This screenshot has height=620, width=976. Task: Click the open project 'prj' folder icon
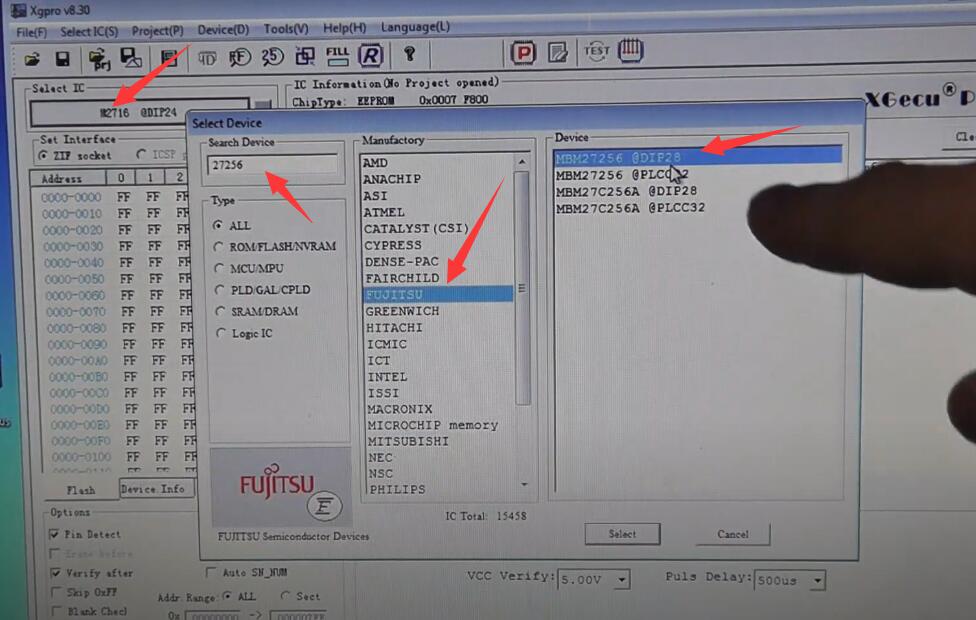pyautogui.click(x=98, y=60)
